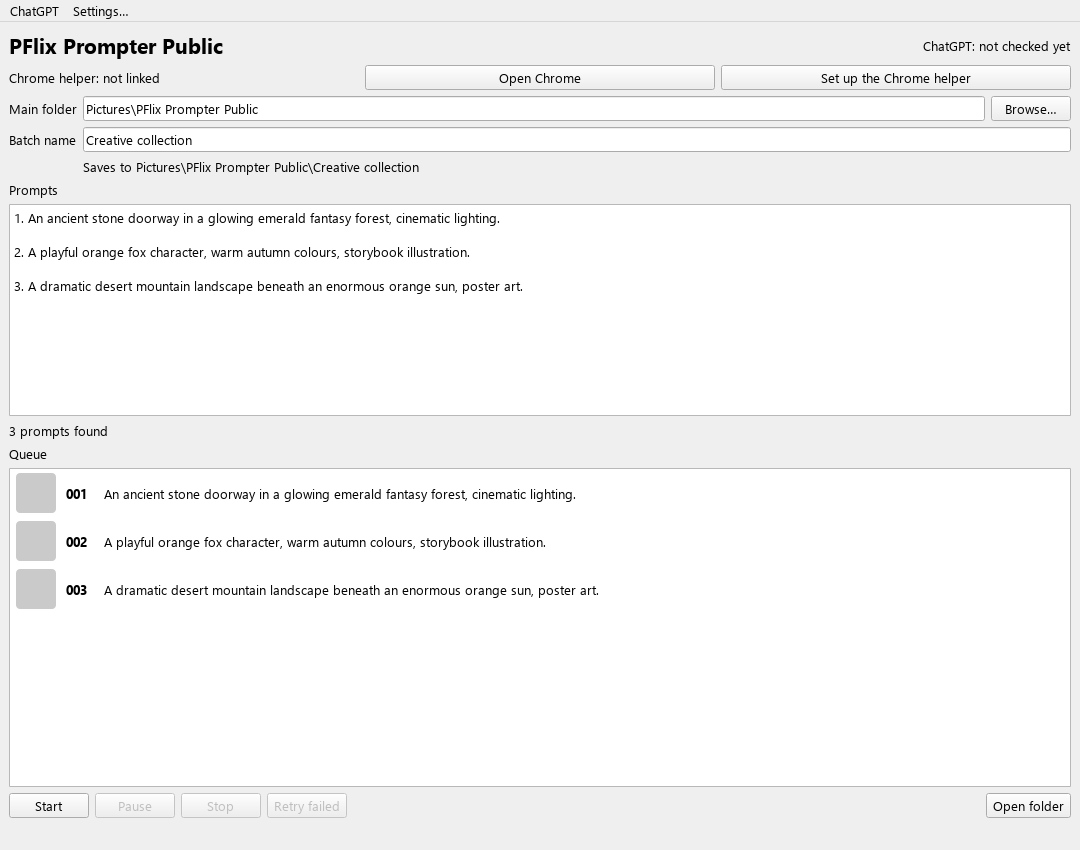This screenshot has width=1080, height=850.
Task: Click the '3 prompts found' status text
Action: (59, 432)
